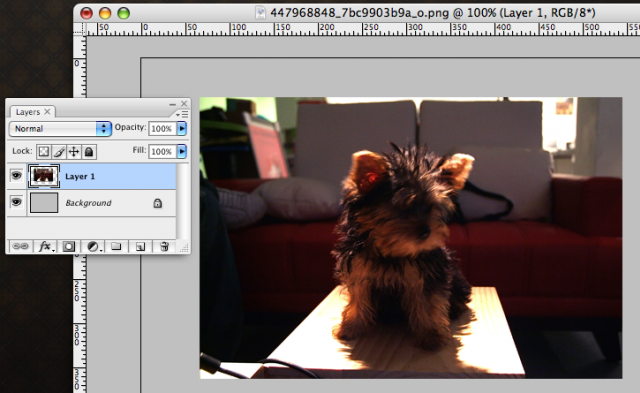Image resolution: width=640 pixels, height=393 pixels.
Task: Click the Opacity percentage field
Action: point(162,129)
